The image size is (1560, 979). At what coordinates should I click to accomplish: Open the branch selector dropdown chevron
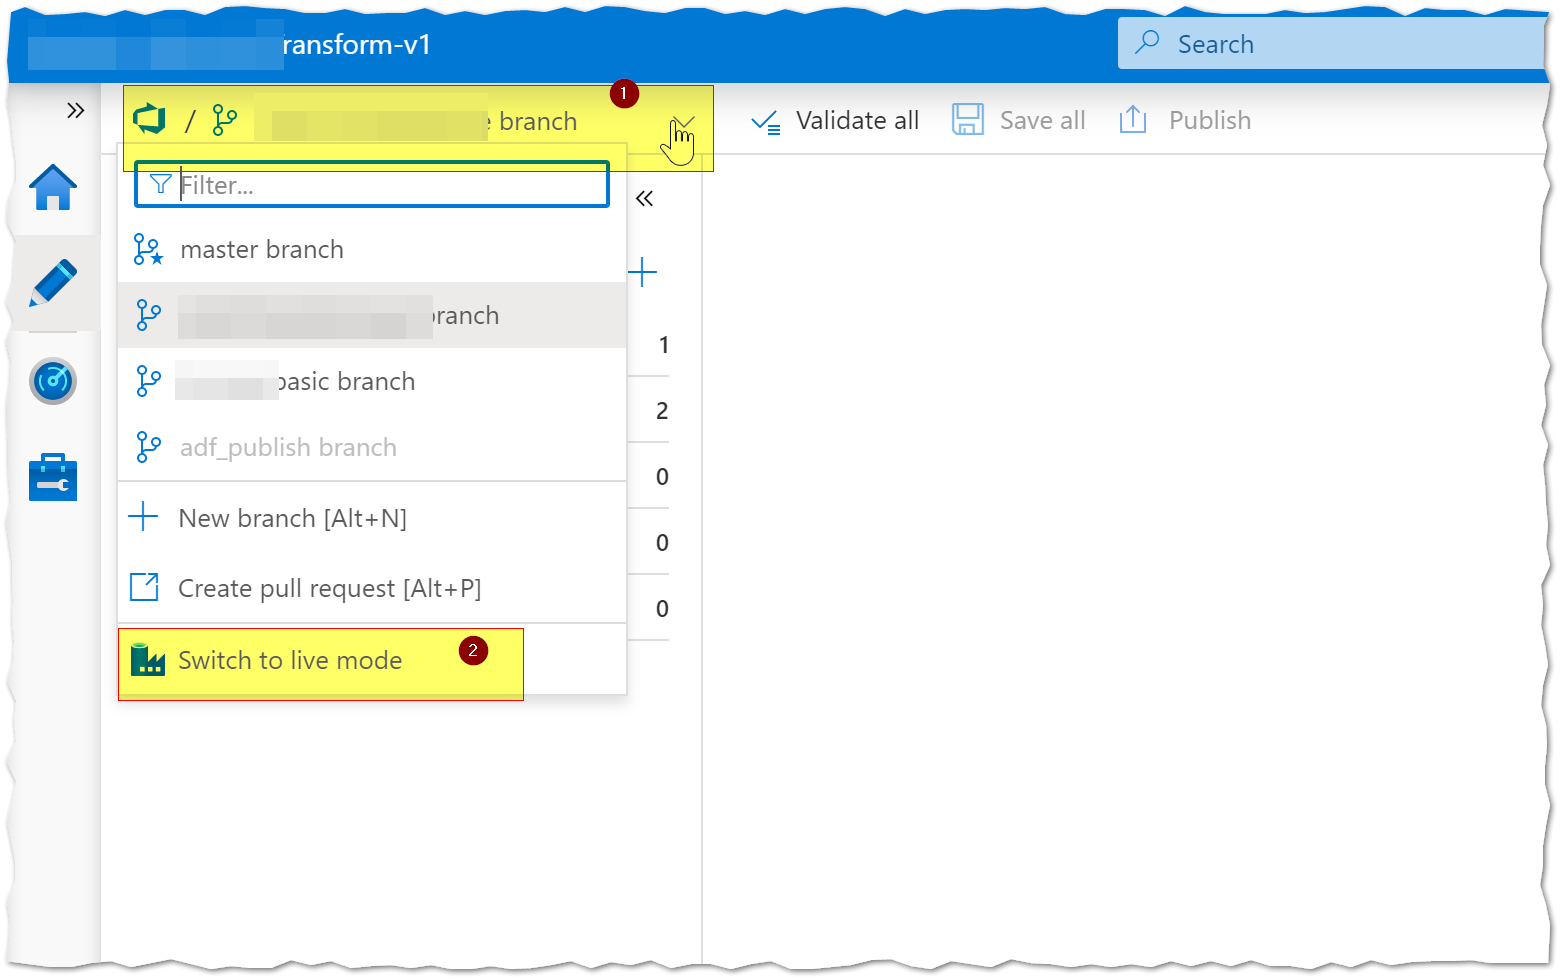[x=683, y=125]
